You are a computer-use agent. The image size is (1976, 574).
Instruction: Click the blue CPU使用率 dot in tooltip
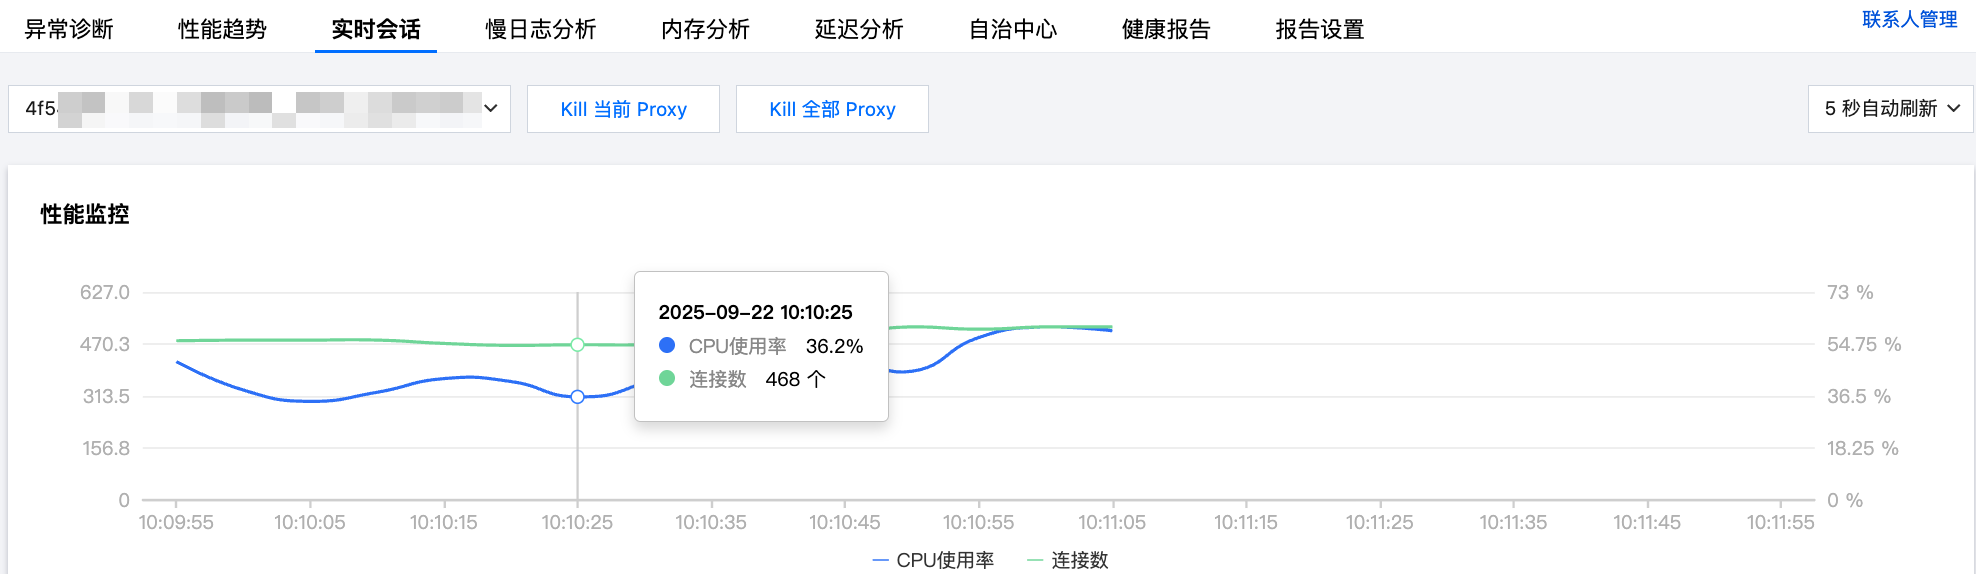point(667,345)
